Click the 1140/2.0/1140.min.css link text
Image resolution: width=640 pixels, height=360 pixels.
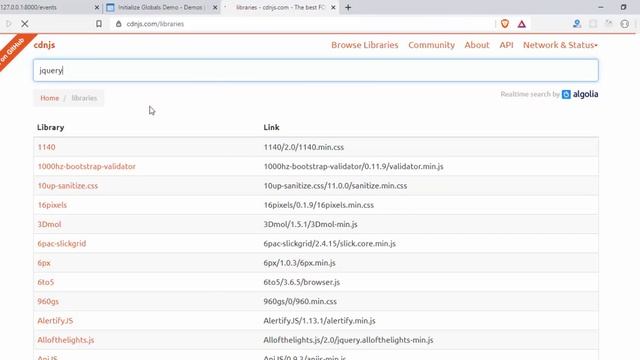304,147
